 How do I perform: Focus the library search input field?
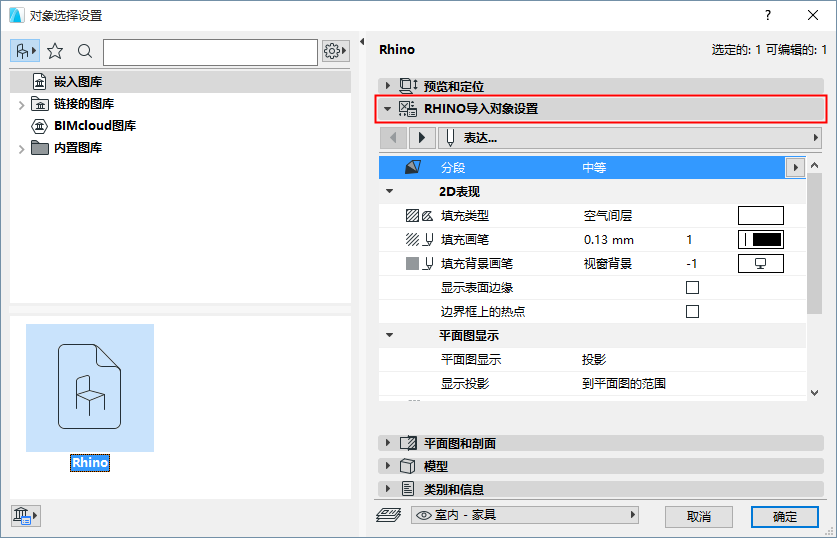[210, 52]
